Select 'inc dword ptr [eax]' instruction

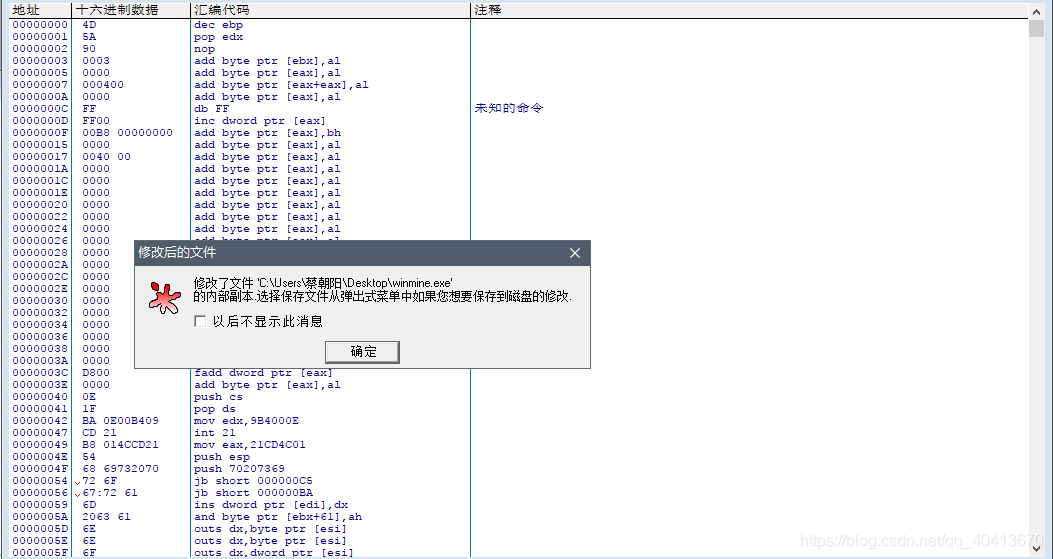(260, 121)
